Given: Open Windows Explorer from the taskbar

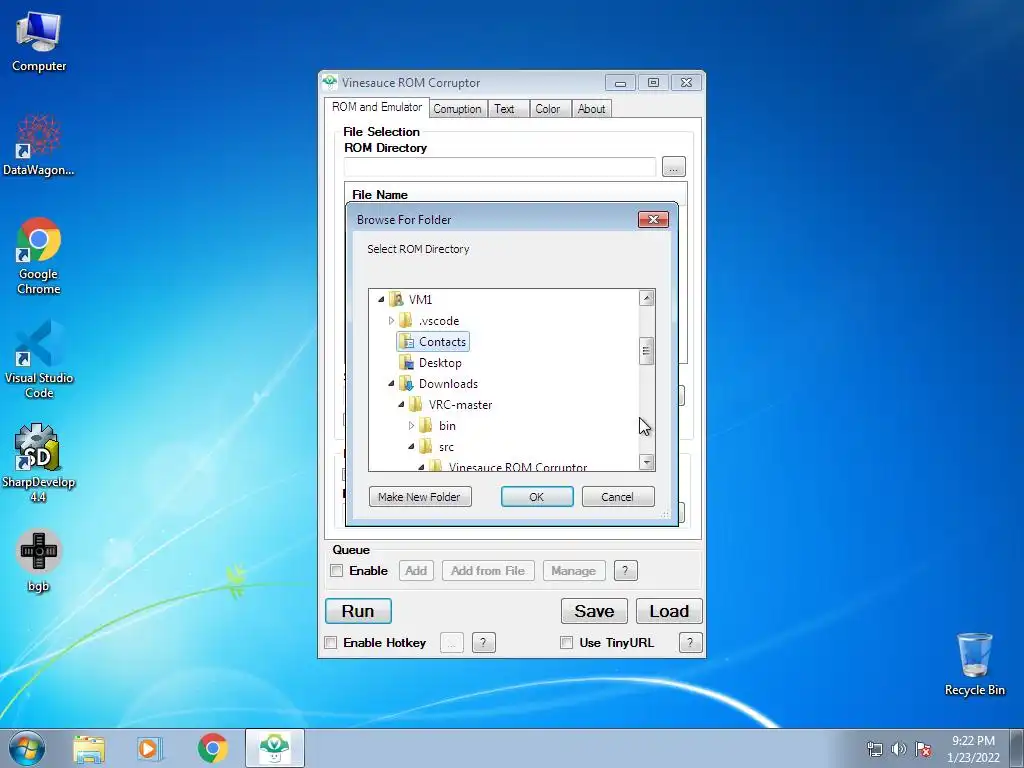Looking at the screenshot, I should [89, 748].
